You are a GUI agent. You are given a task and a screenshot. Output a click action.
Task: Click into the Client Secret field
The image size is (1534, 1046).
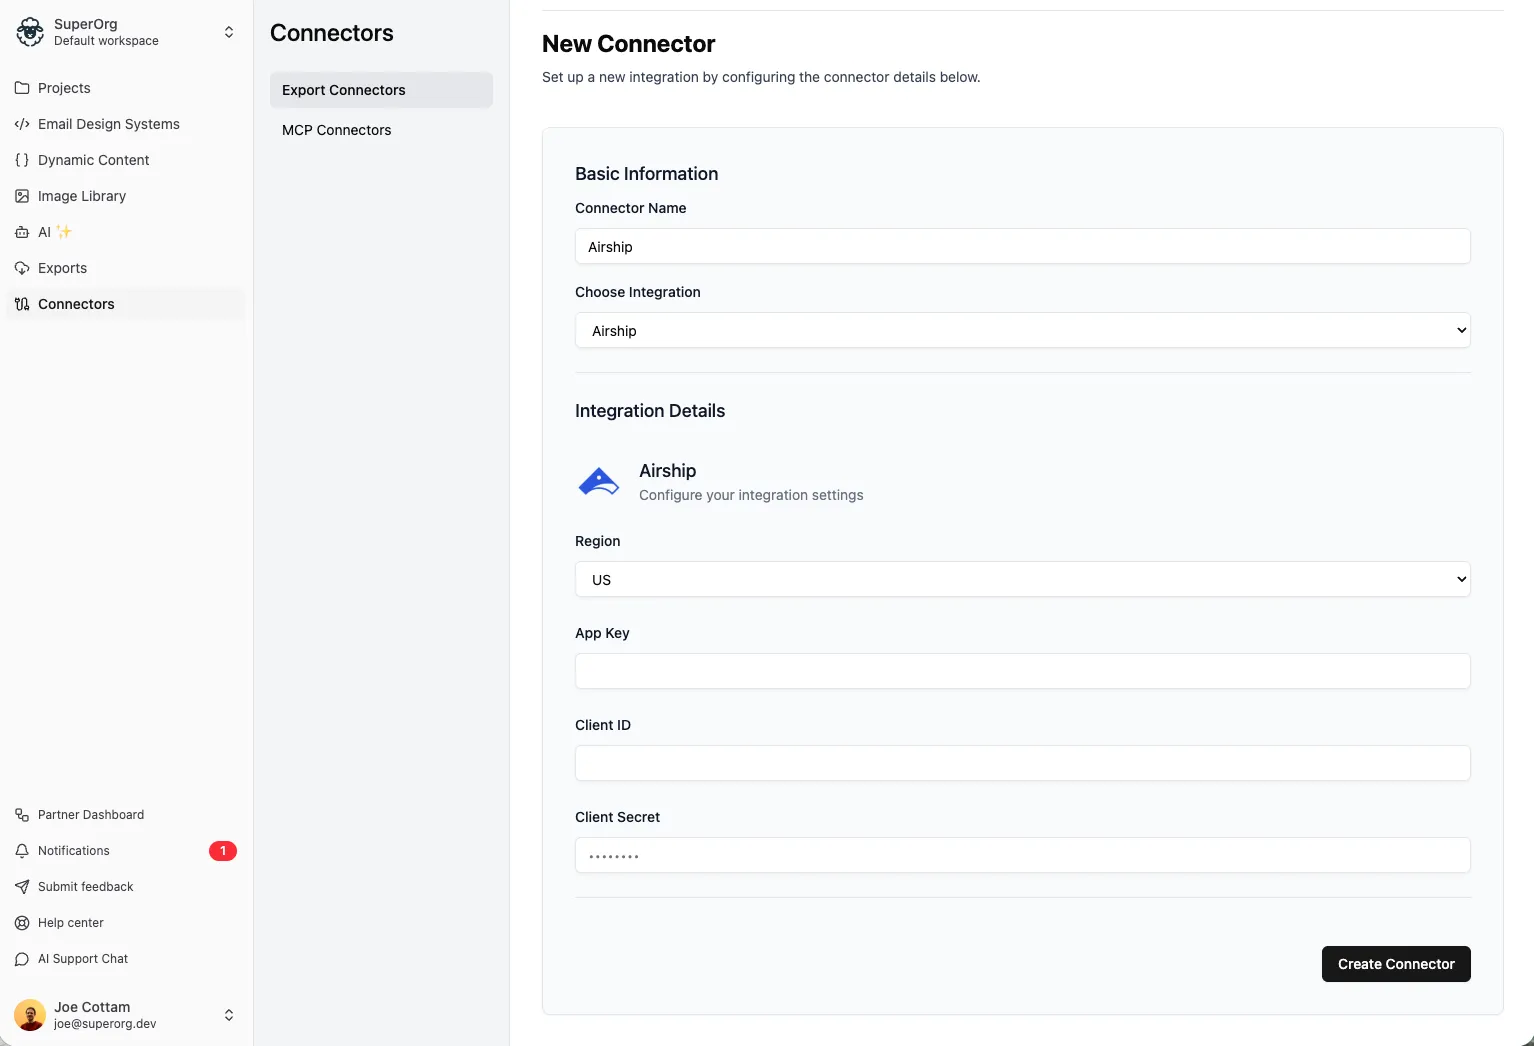(1022, 856)
